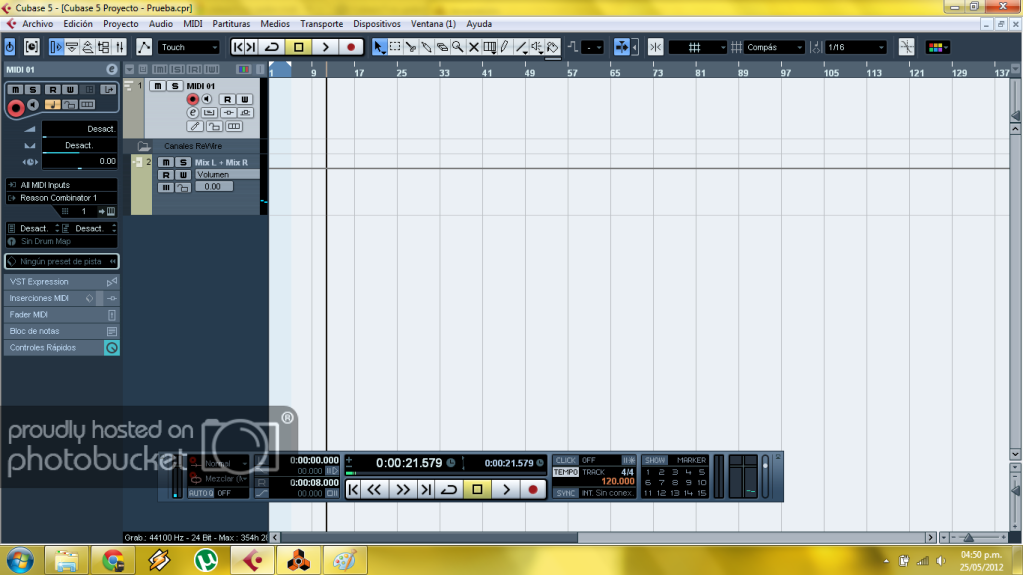Select the Split scissors tool
This screenshot has height=575, width=1023.
click(410, 47)
